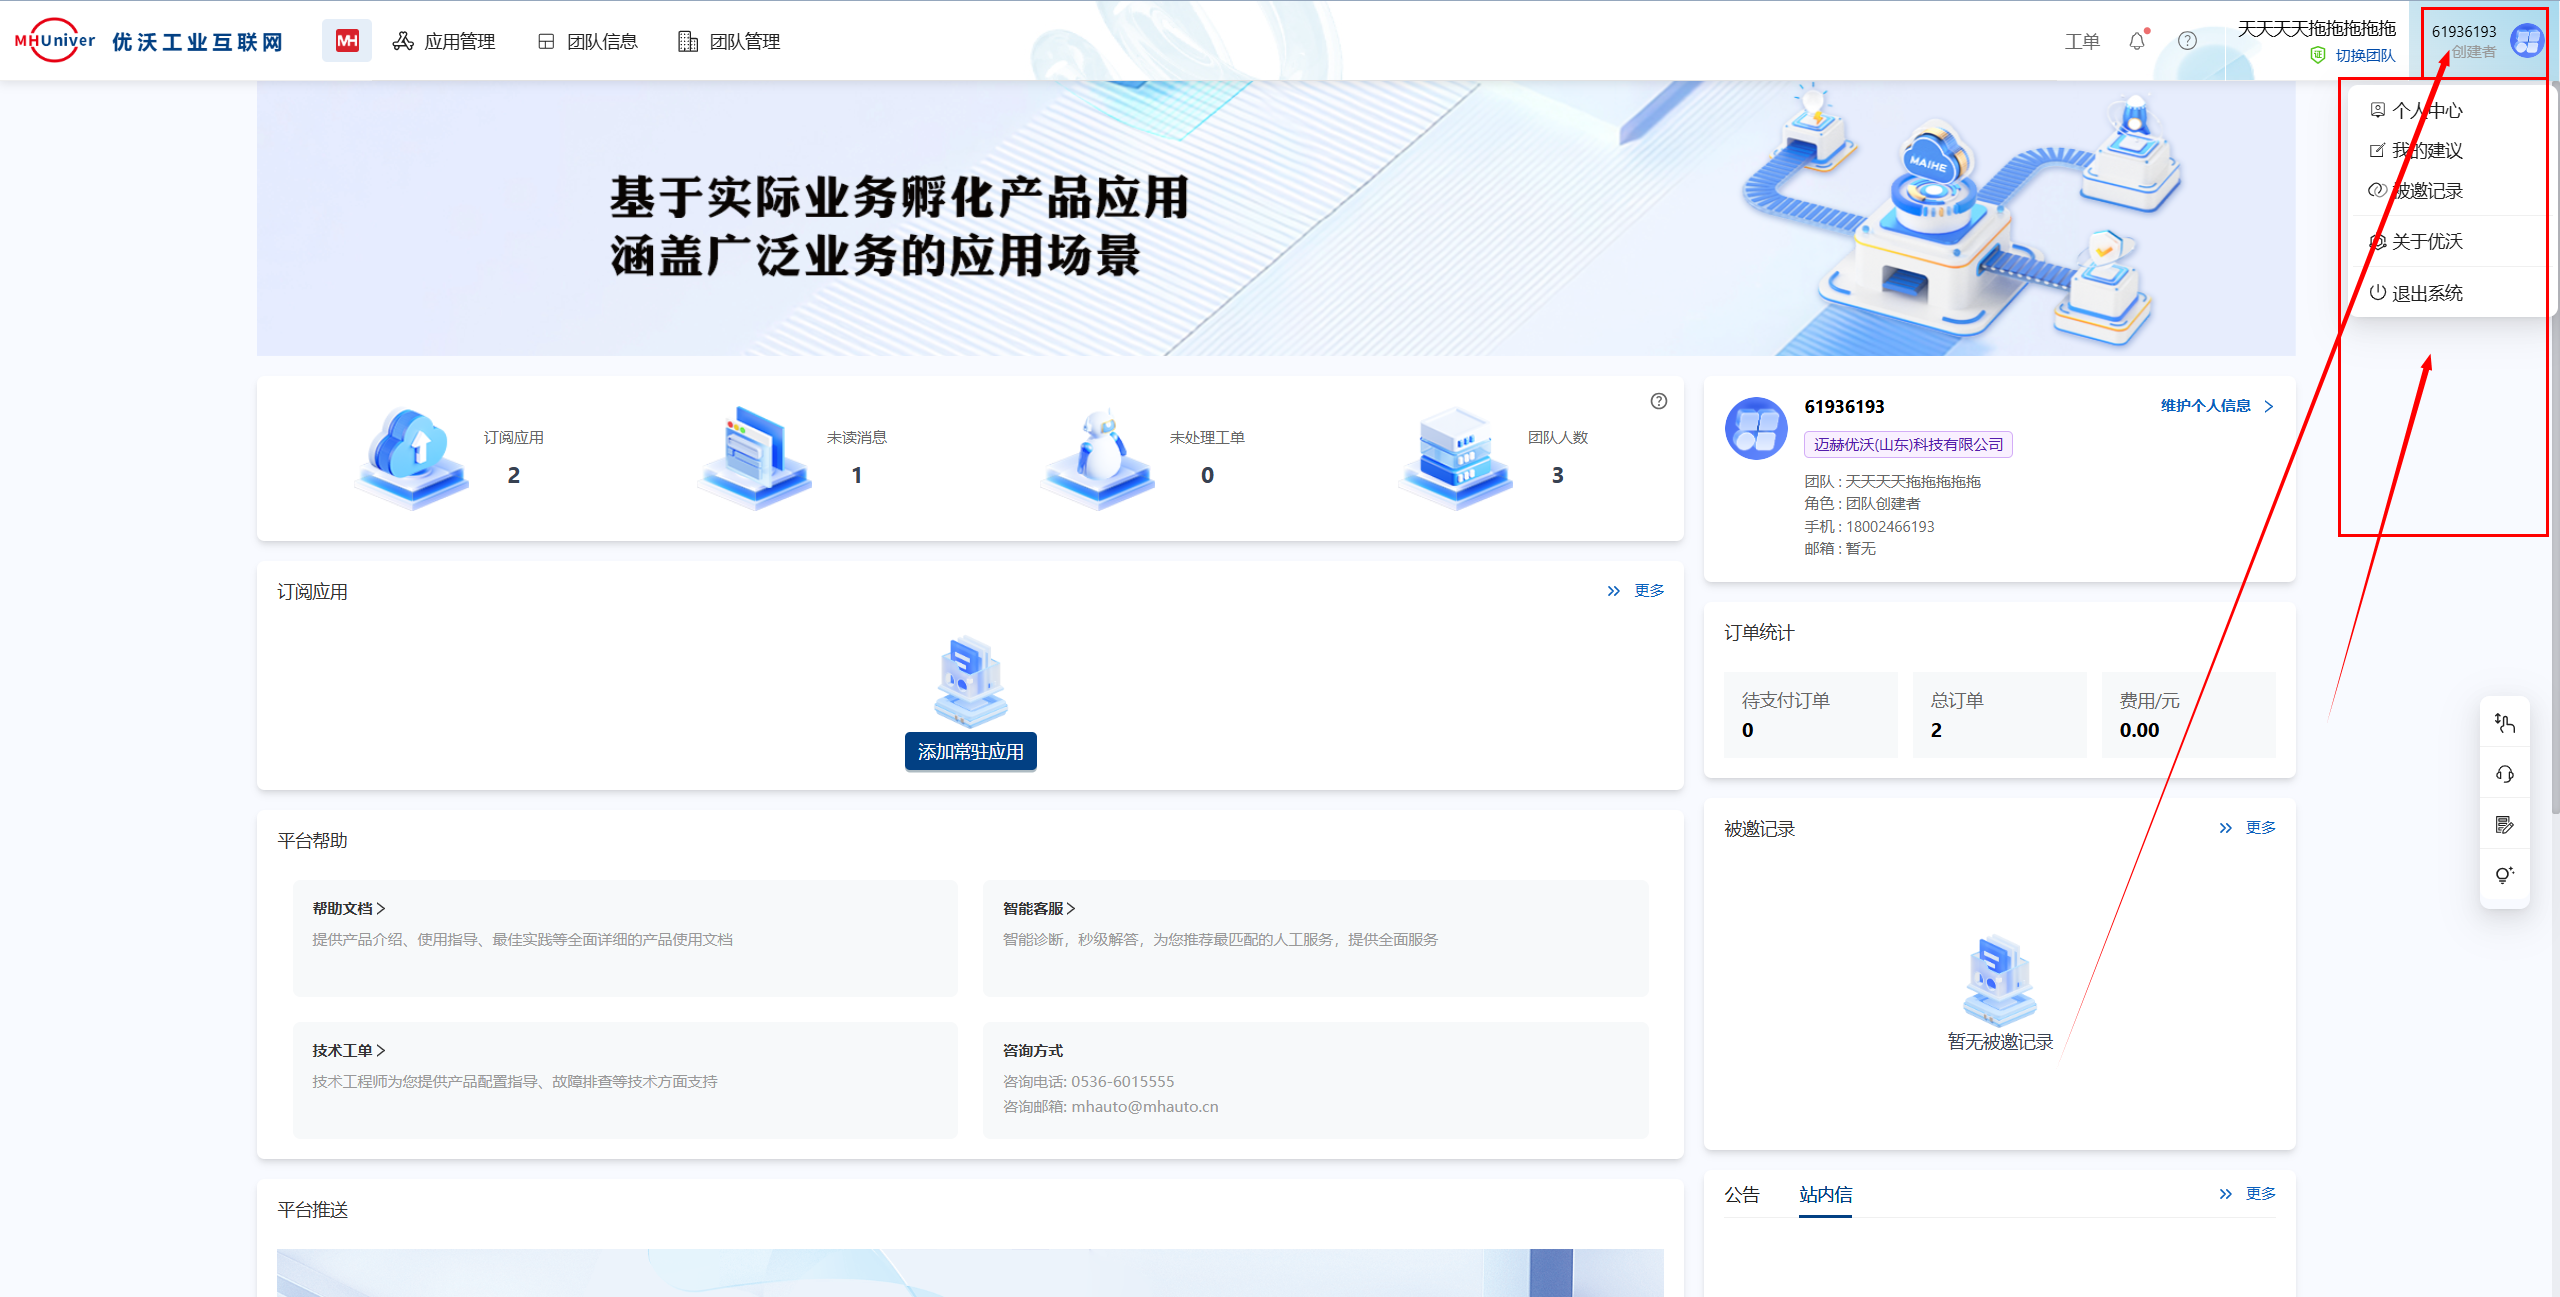Expand 更多 in 订阅应用 section
The height and width of the screenshot is (1297, 2560).
pos(1647,591)
